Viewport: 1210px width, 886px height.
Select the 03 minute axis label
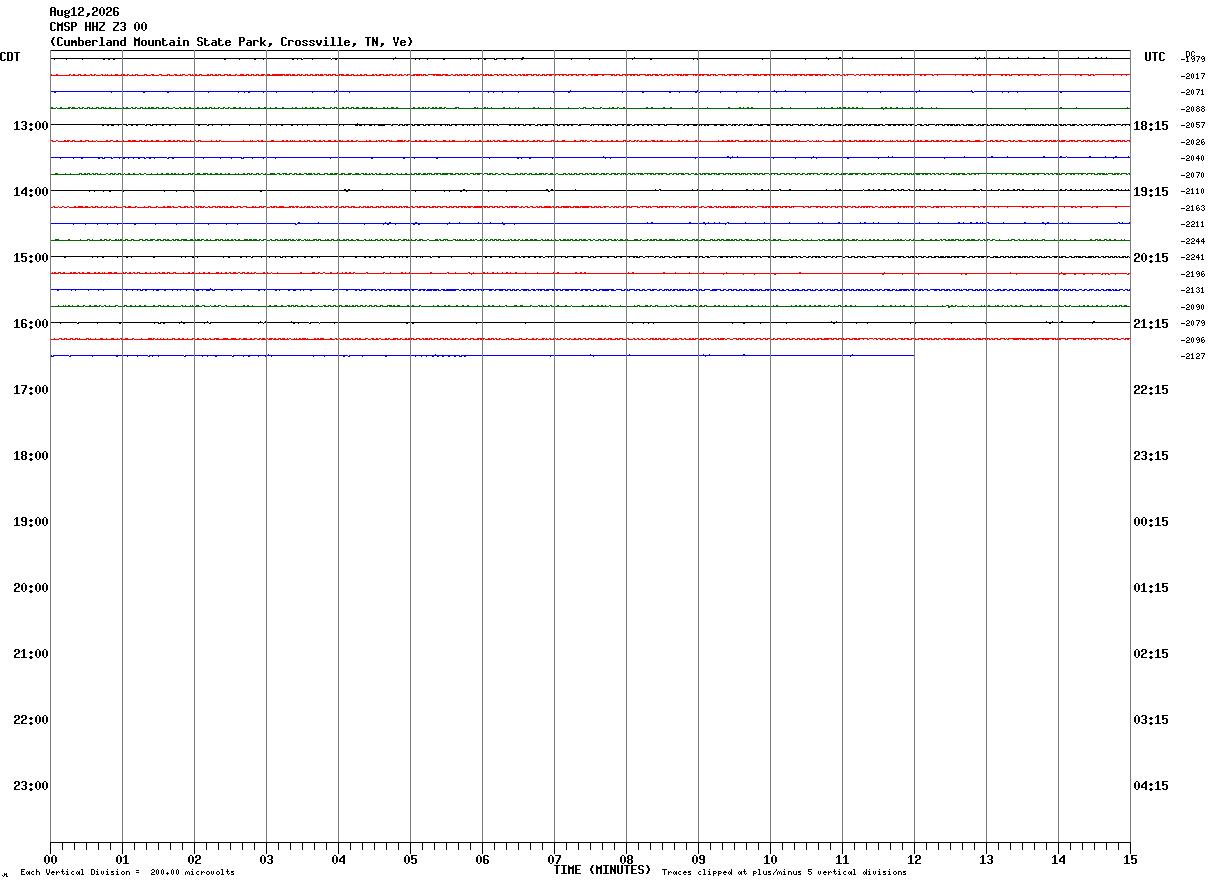[266, 860]
